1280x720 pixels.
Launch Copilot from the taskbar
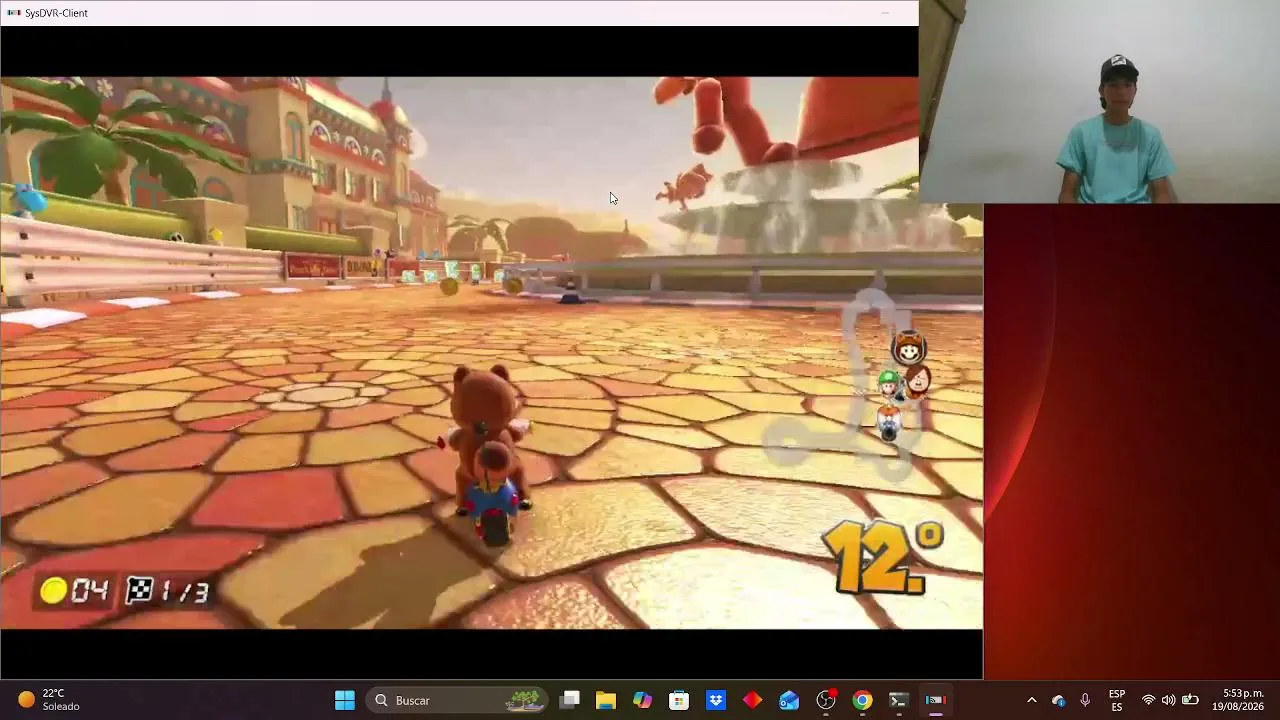(642, 700)
